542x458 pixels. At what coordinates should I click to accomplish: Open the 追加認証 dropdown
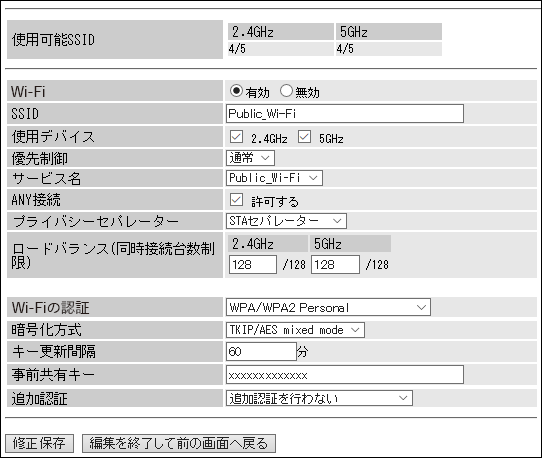click(319, 398)
